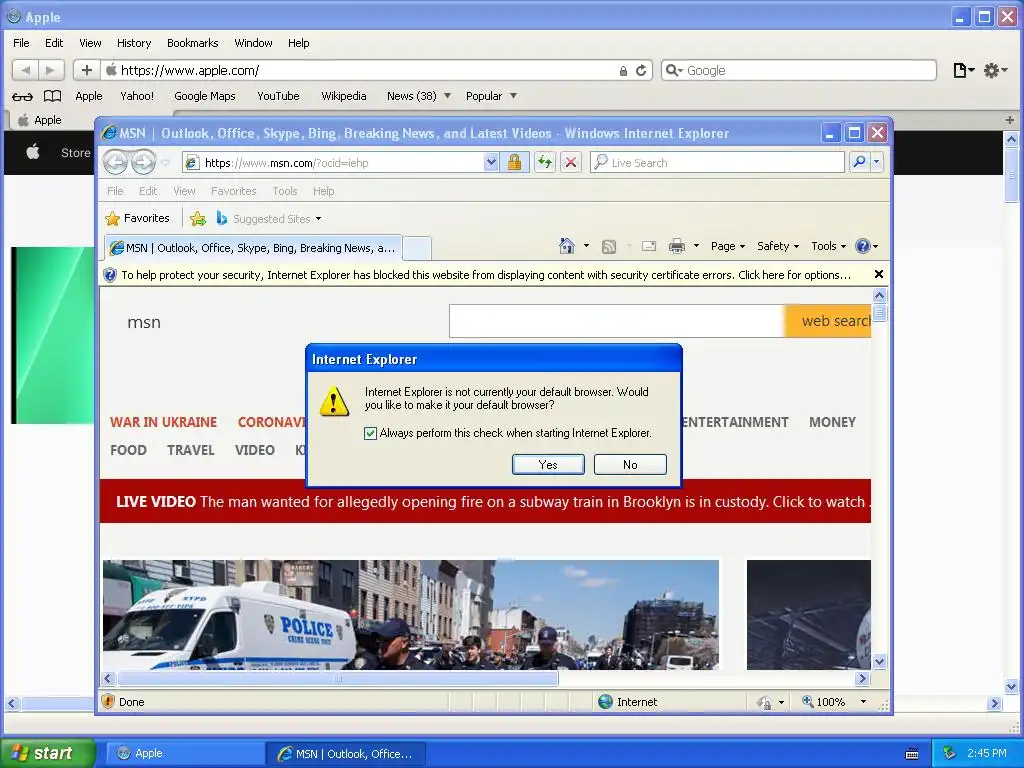Open the IE Tools toolbar dropdown
This screenshot has width=1024, height=768.
click(x=829, y=246)
